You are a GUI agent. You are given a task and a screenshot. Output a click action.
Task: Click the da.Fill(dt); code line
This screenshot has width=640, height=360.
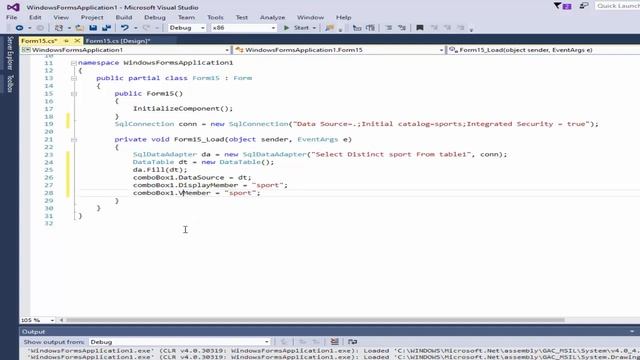point(160,170)
